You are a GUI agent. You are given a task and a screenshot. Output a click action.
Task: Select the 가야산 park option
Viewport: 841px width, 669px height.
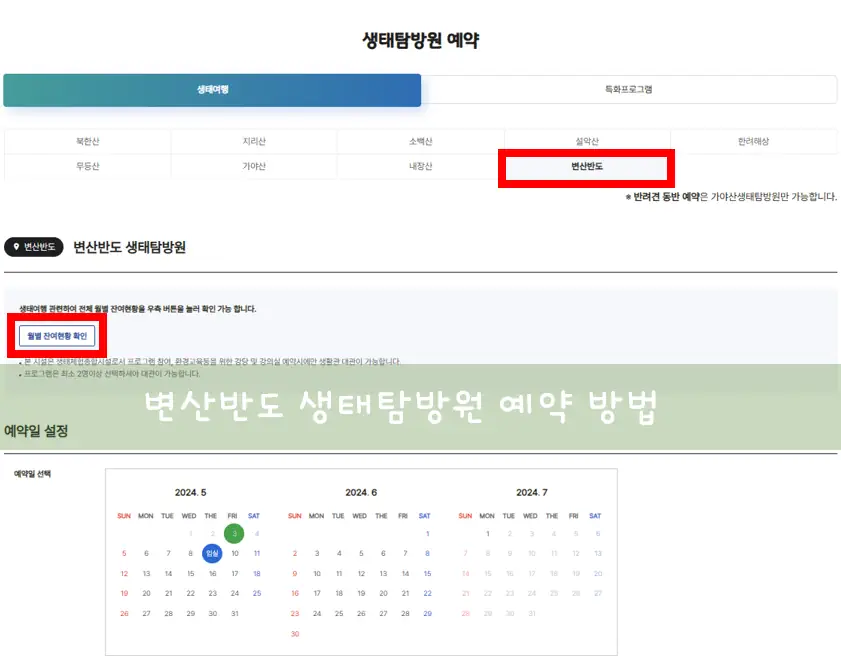[254, 168]
